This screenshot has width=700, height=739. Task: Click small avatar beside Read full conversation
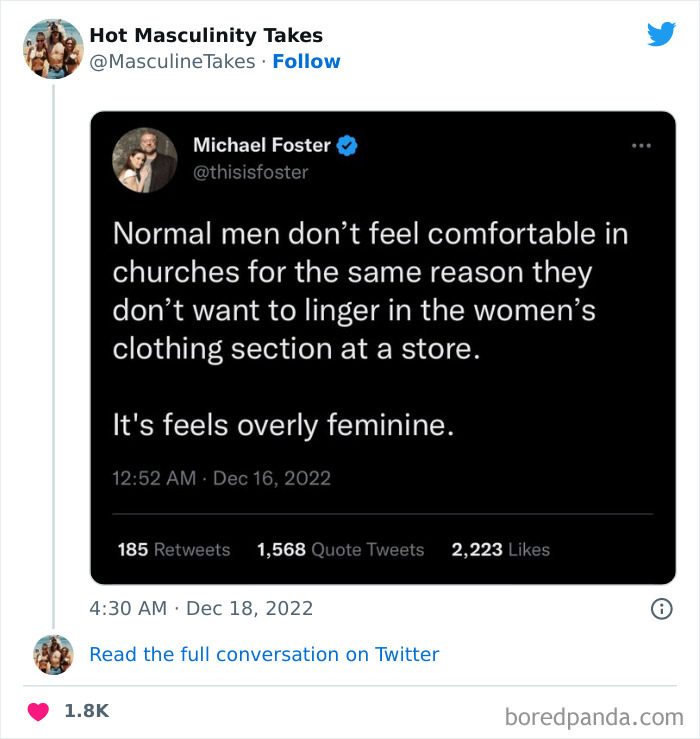pos(53,654)
